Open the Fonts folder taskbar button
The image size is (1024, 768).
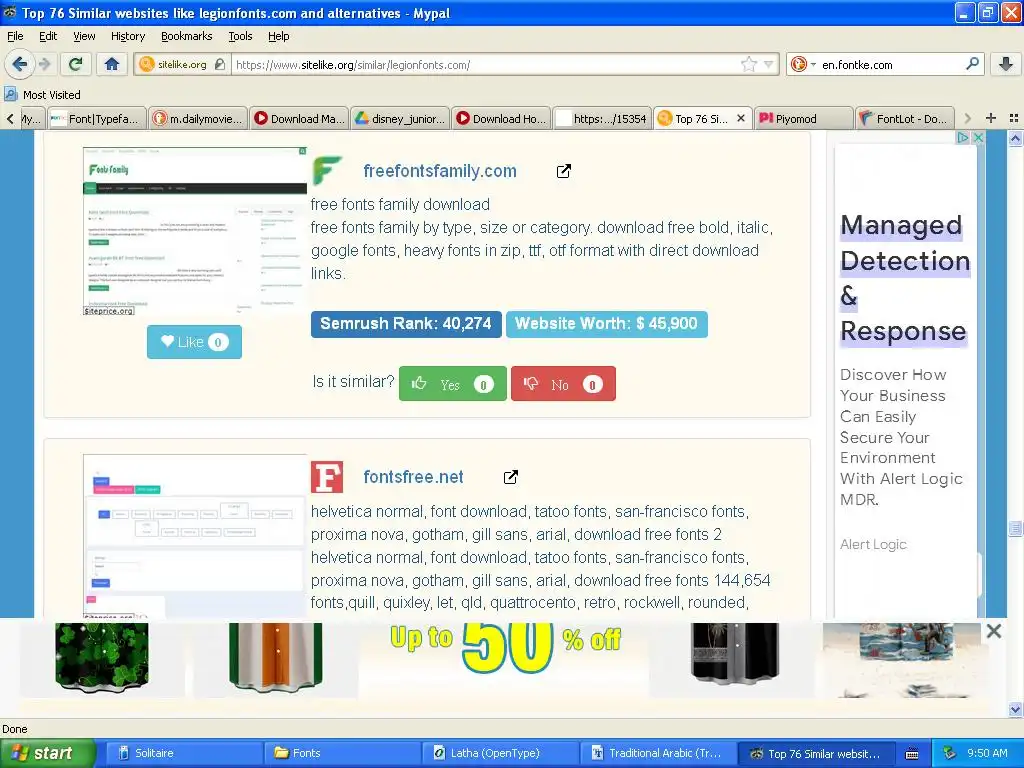pos(342,753)
